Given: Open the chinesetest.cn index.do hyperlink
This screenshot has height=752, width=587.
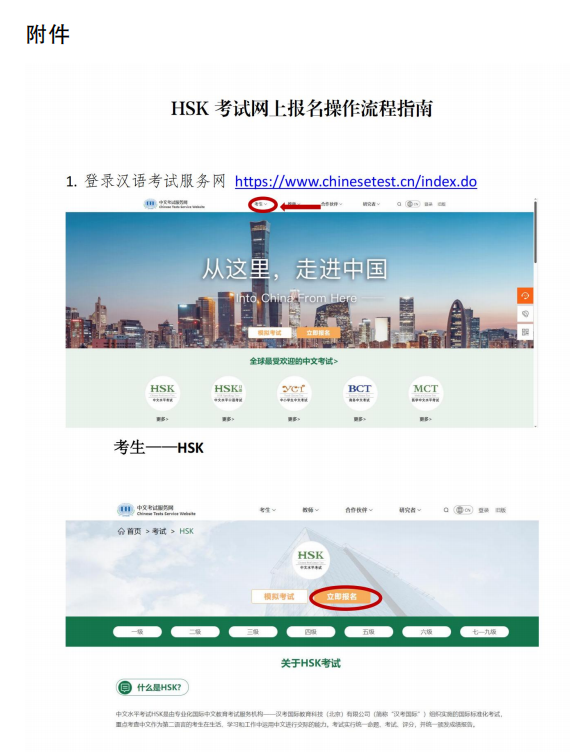Looking at the screenshot, I should click(355, 181).
